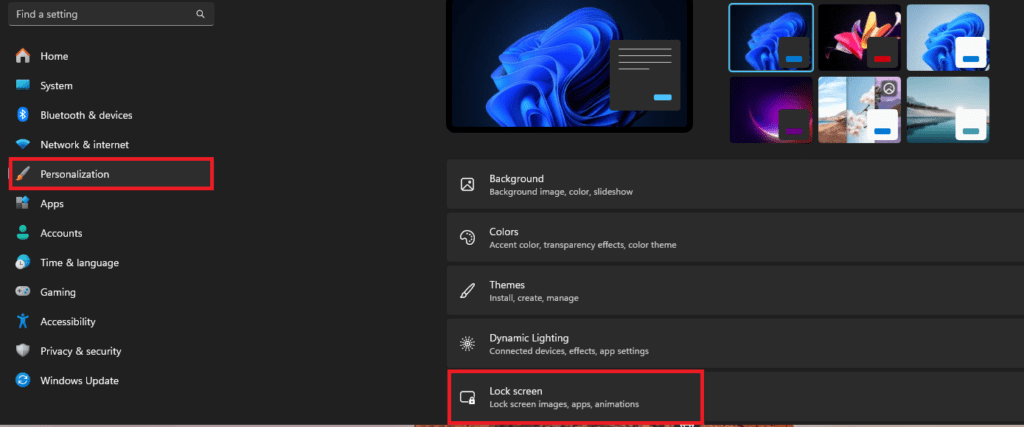Select the dark blue bloom theme thumbnail
This screenshot has height=427, width=1024.
[x=771, y=38]
